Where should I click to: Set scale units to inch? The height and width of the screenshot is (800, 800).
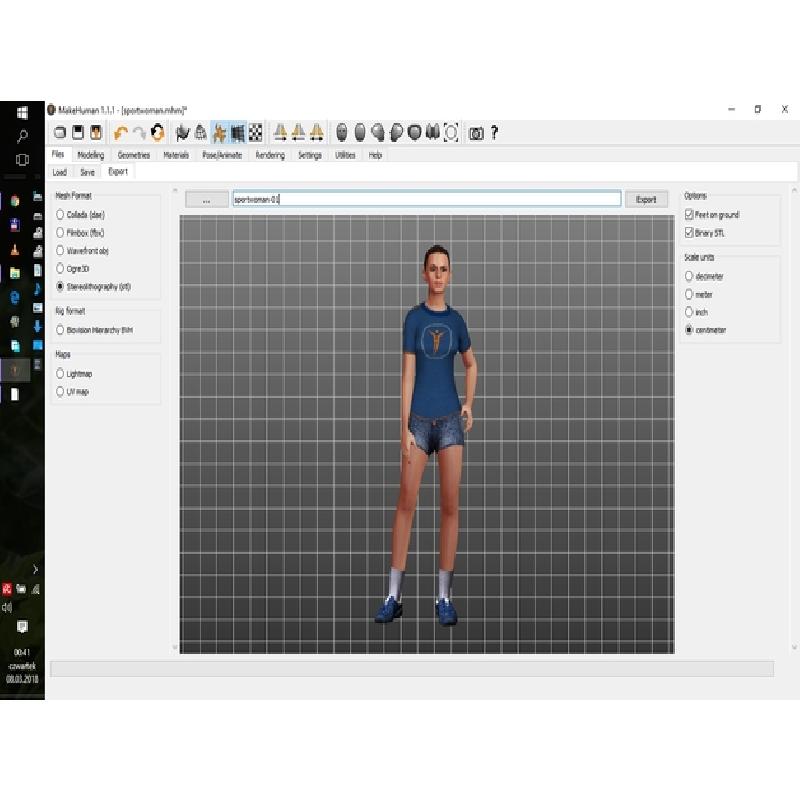(696, 312)
